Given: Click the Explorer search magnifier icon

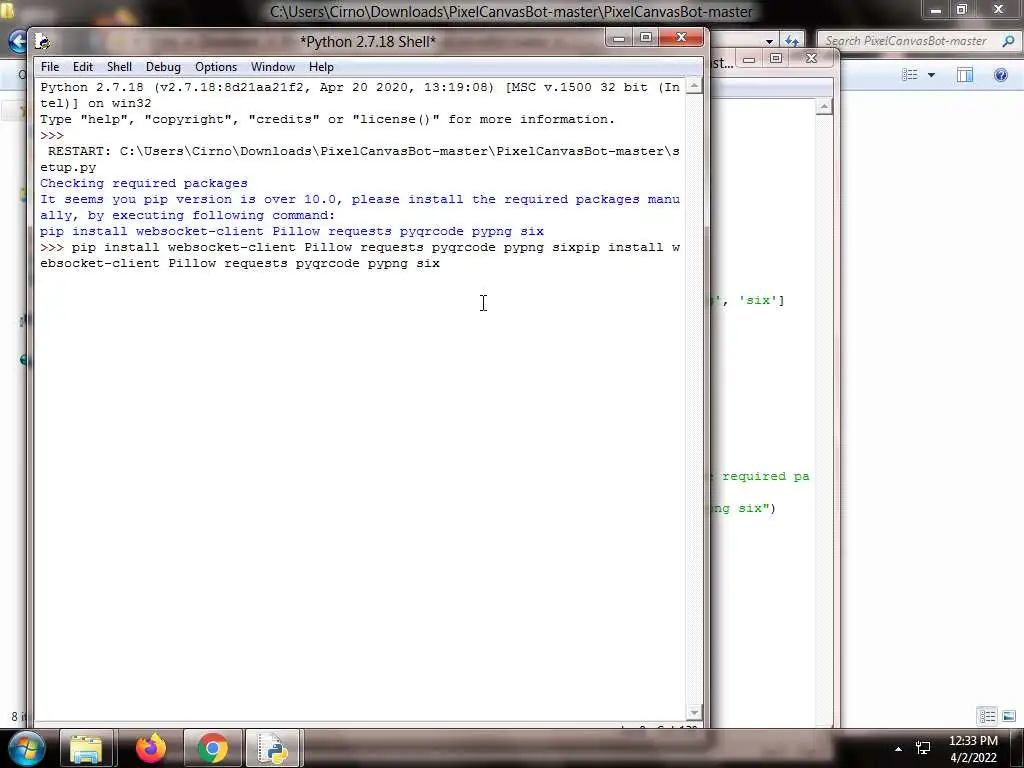Looking at the screenshot, I should [1008, 40].
